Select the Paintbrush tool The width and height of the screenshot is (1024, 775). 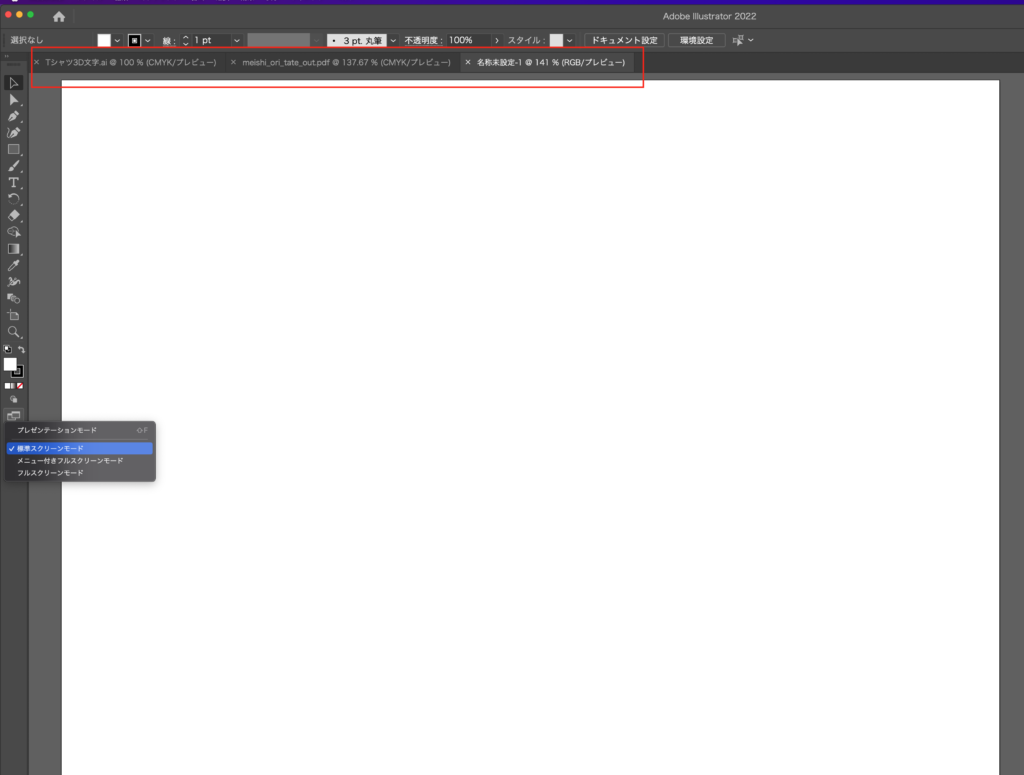point(14,166)
